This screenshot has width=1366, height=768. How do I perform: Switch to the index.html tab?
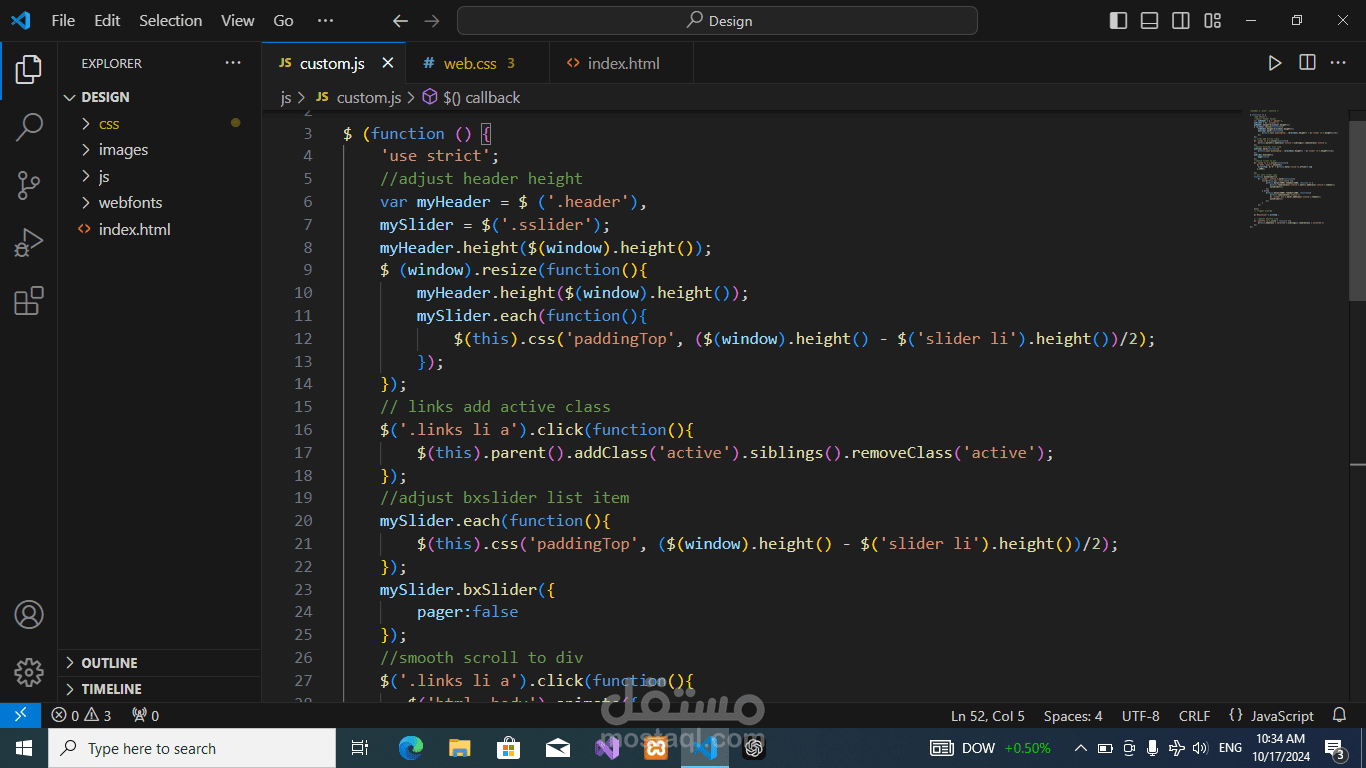pos(621,63)
